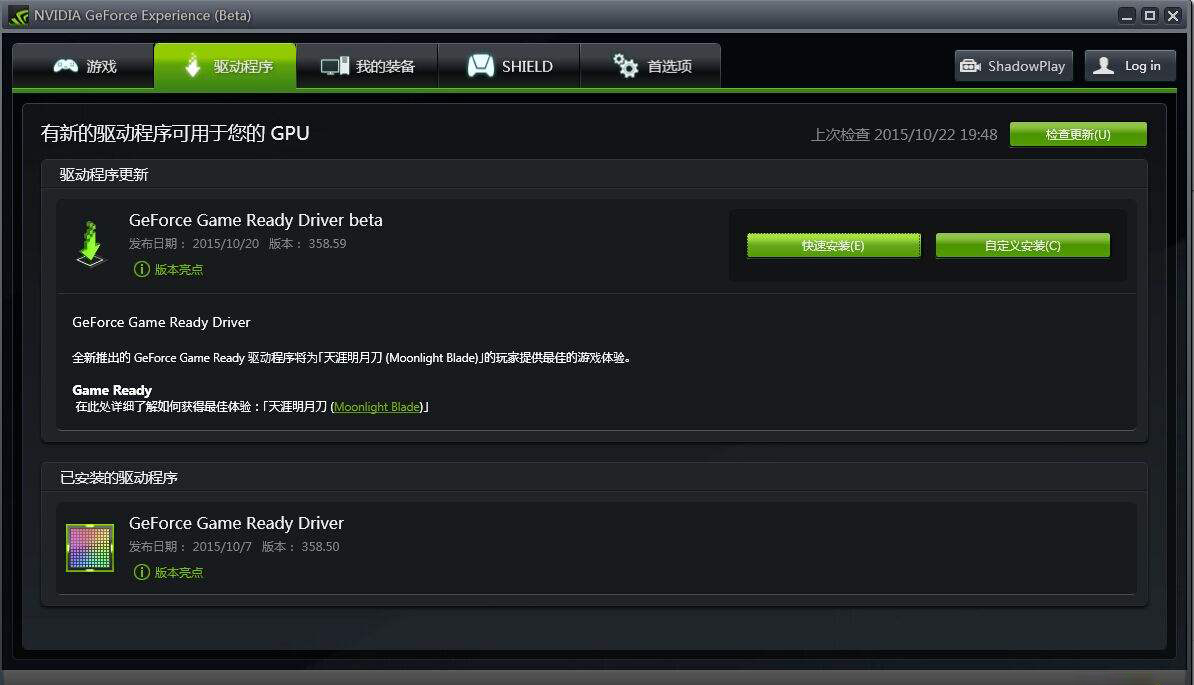Click the green driver download arrow icon
Viewport: 1194px width, 685px height.
(90, 243)
